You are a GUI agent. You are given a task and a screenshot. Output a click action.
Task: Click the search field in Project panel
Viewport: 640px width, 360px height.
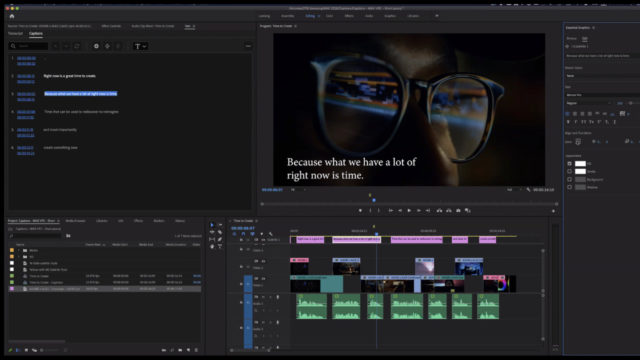click(36, 236)
